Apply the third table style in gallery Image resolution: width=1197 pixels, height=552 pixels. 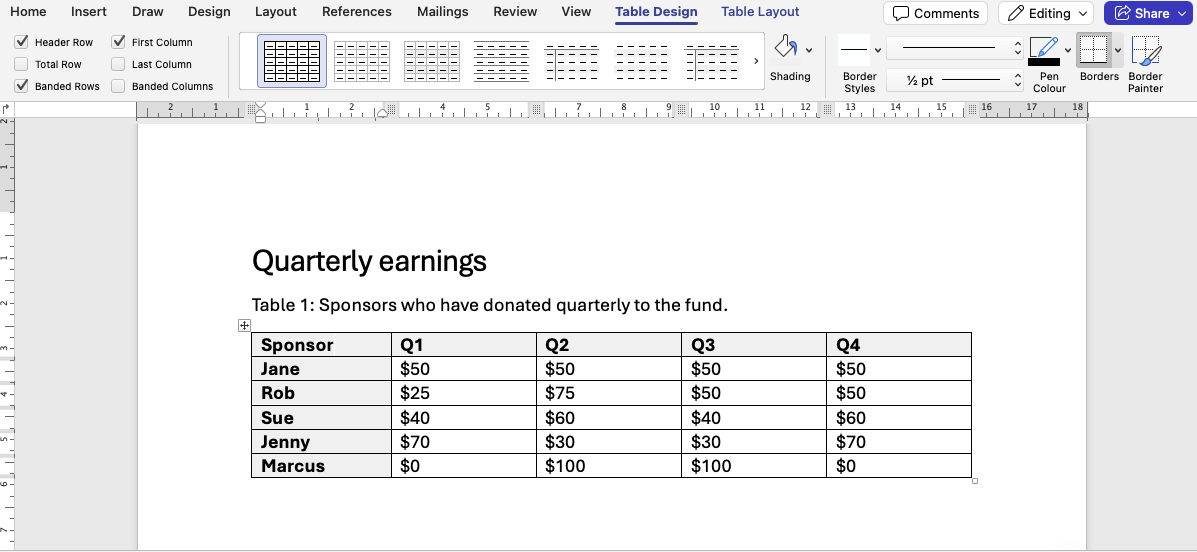(x=432, y=61)
